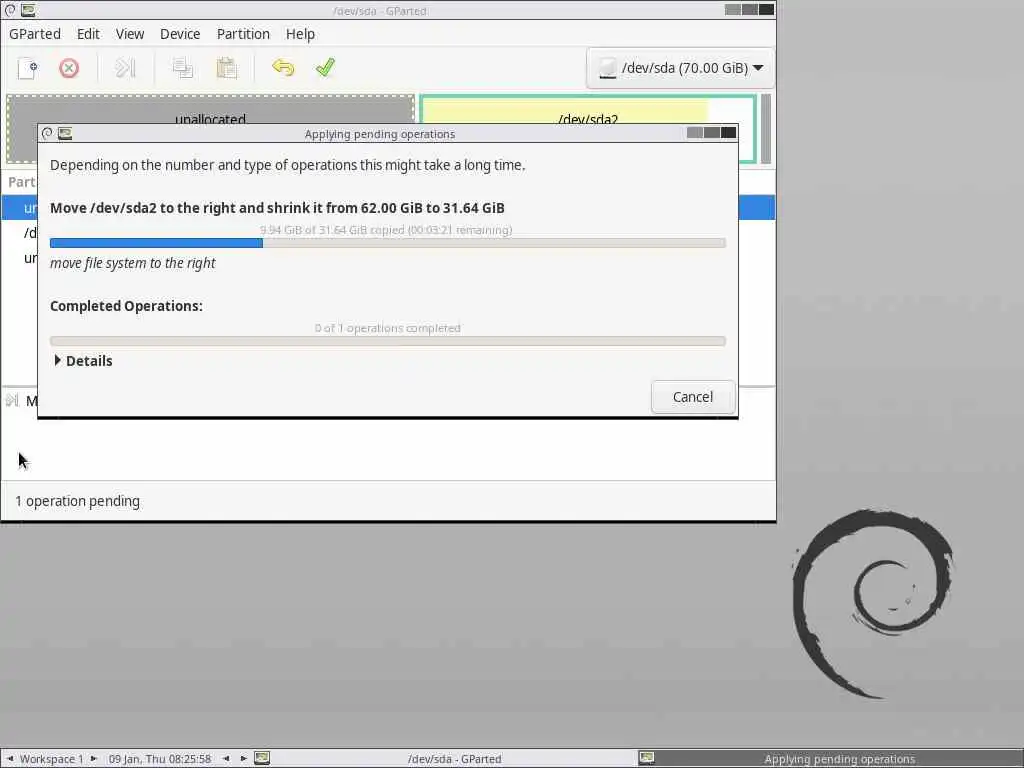Minimize the GParted main window
The width and height of the screenshot is (1024, 768).
tap(733, 9)
